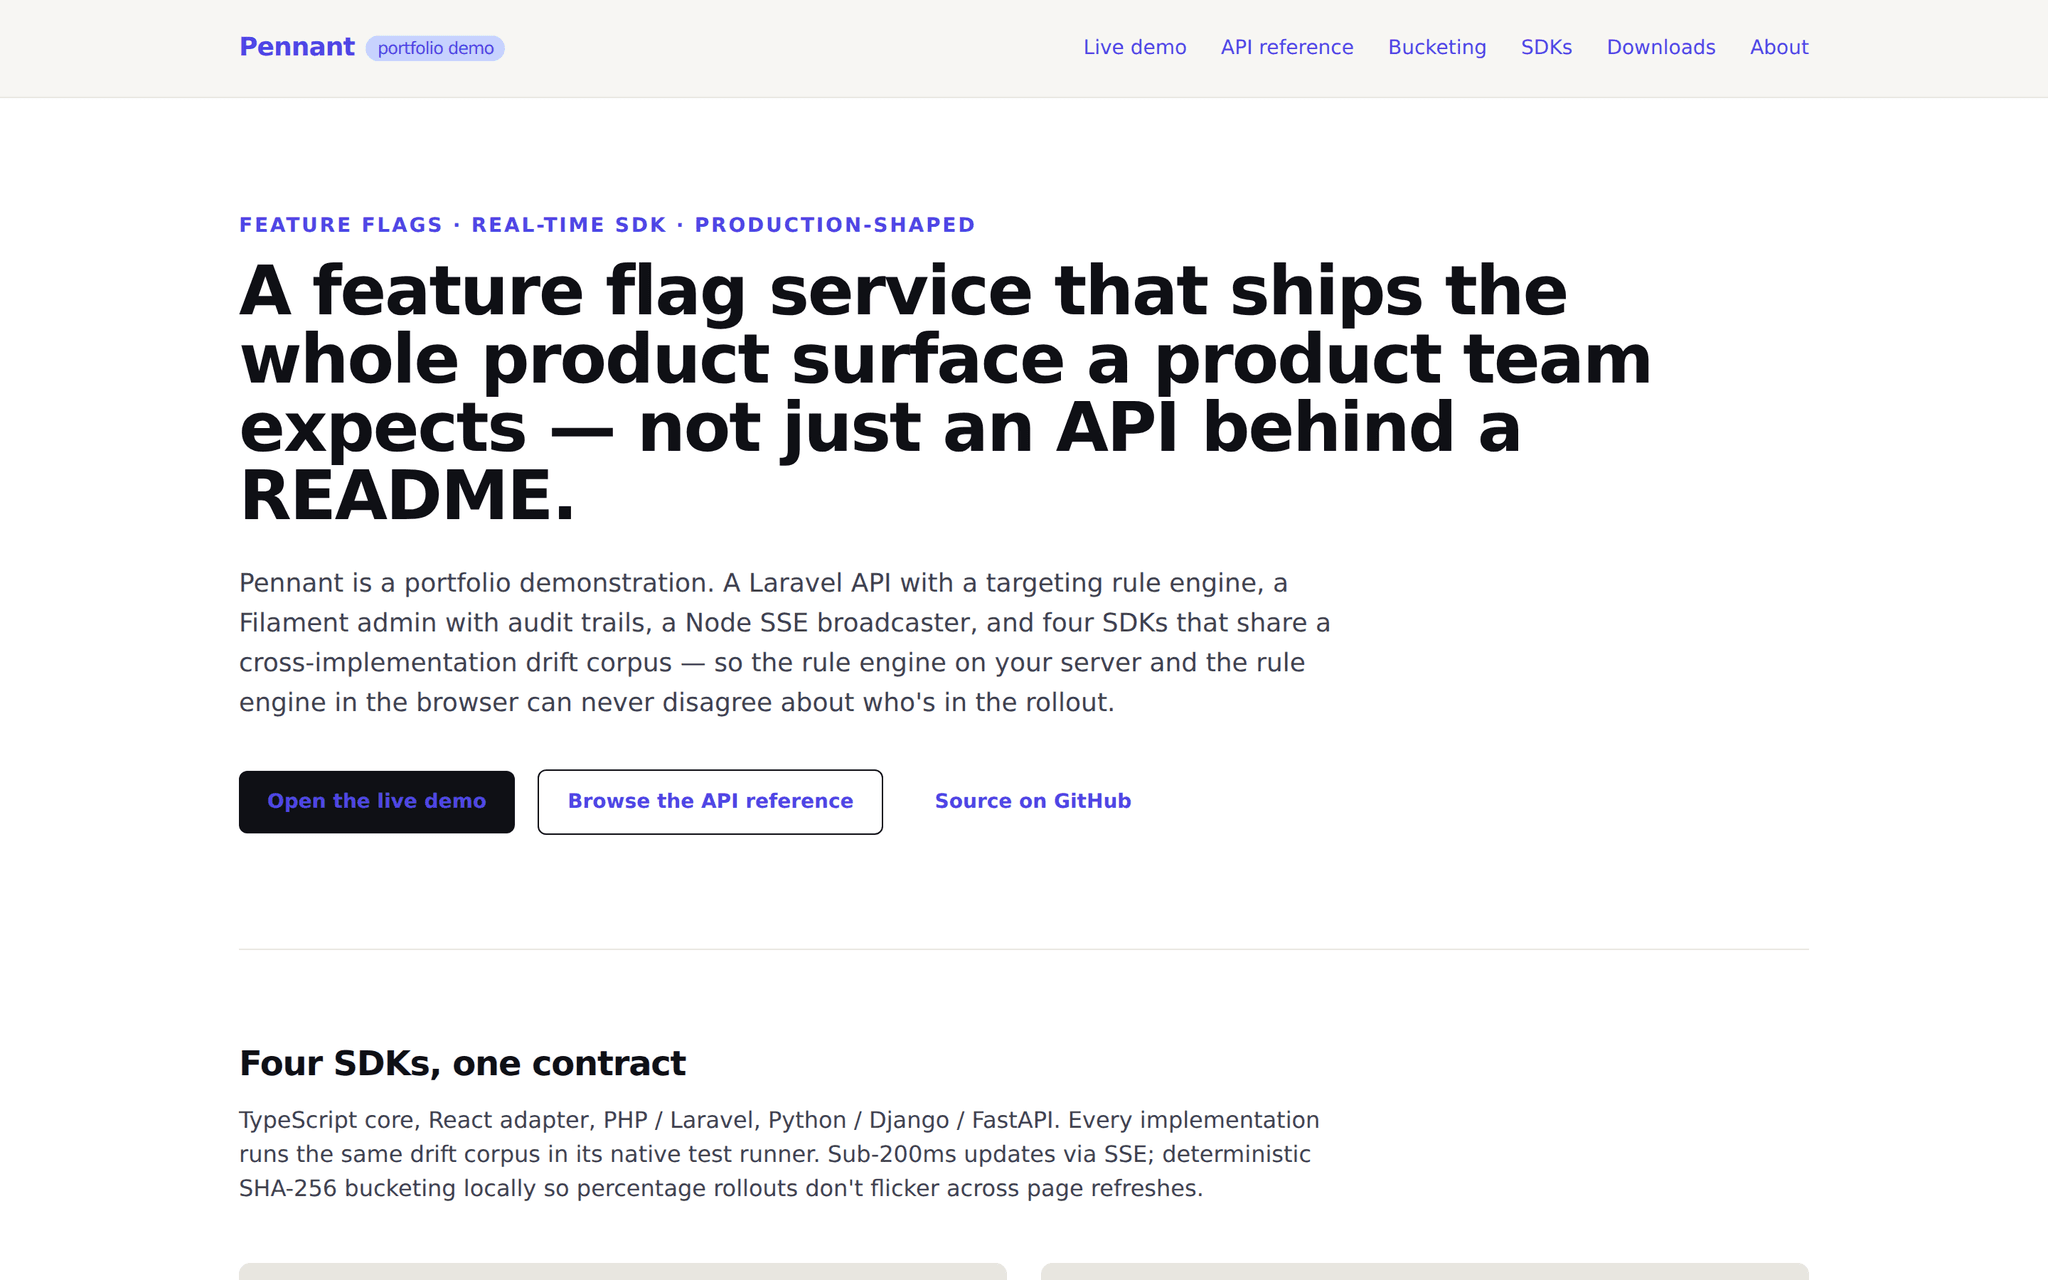The image size is (2048, 1280).
Task: Select SDKs in the header menu
Action: [1546, 47]
